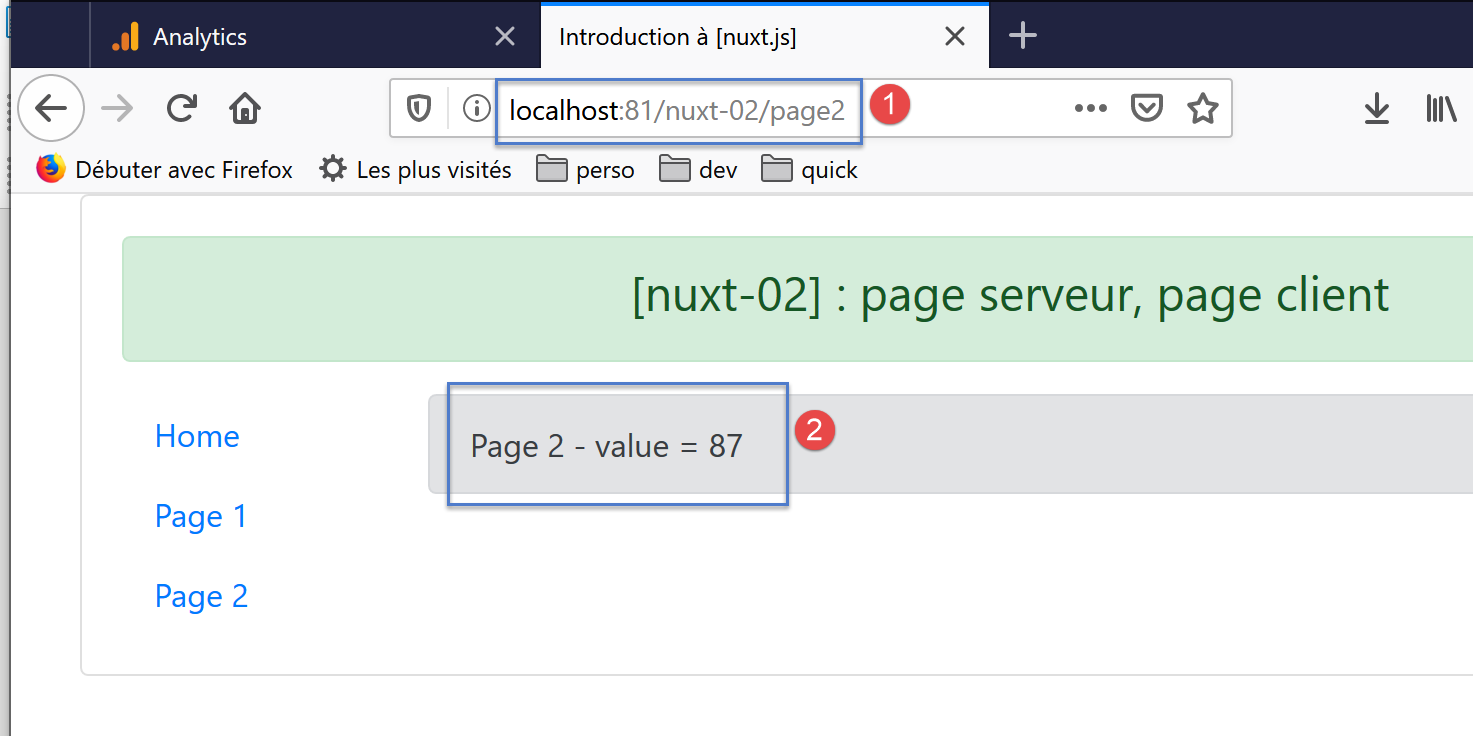This screenshot has height=736, width=1473.
Task: Open the library bookmarks and history icon
Action: (x=1440, y=108)
